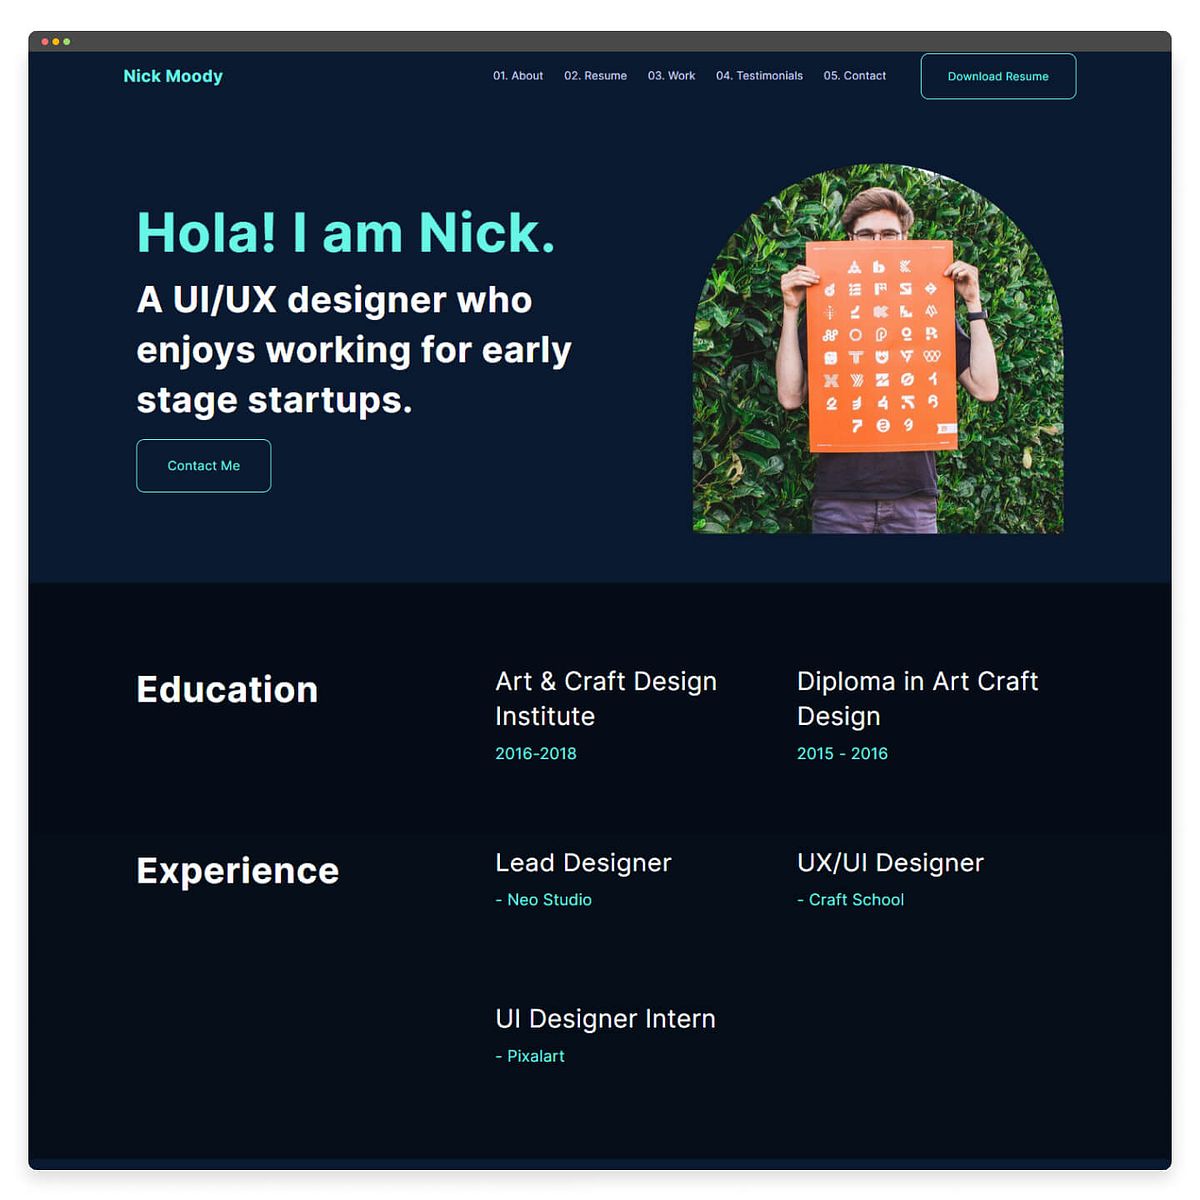1200x1200 pixels.
Task: Click the Experience section heading
Action: point(237,870)
